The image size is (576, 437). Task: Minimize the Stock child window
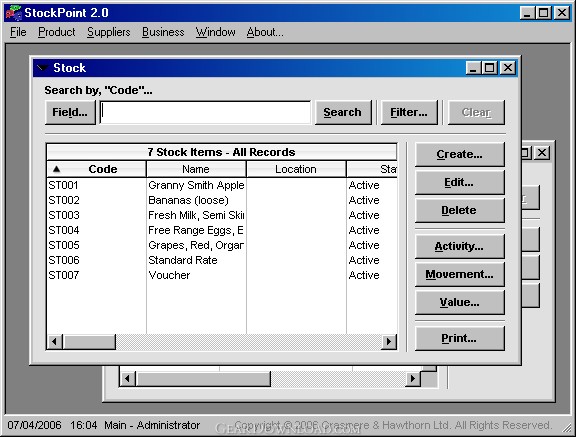(x=474, y=68)
